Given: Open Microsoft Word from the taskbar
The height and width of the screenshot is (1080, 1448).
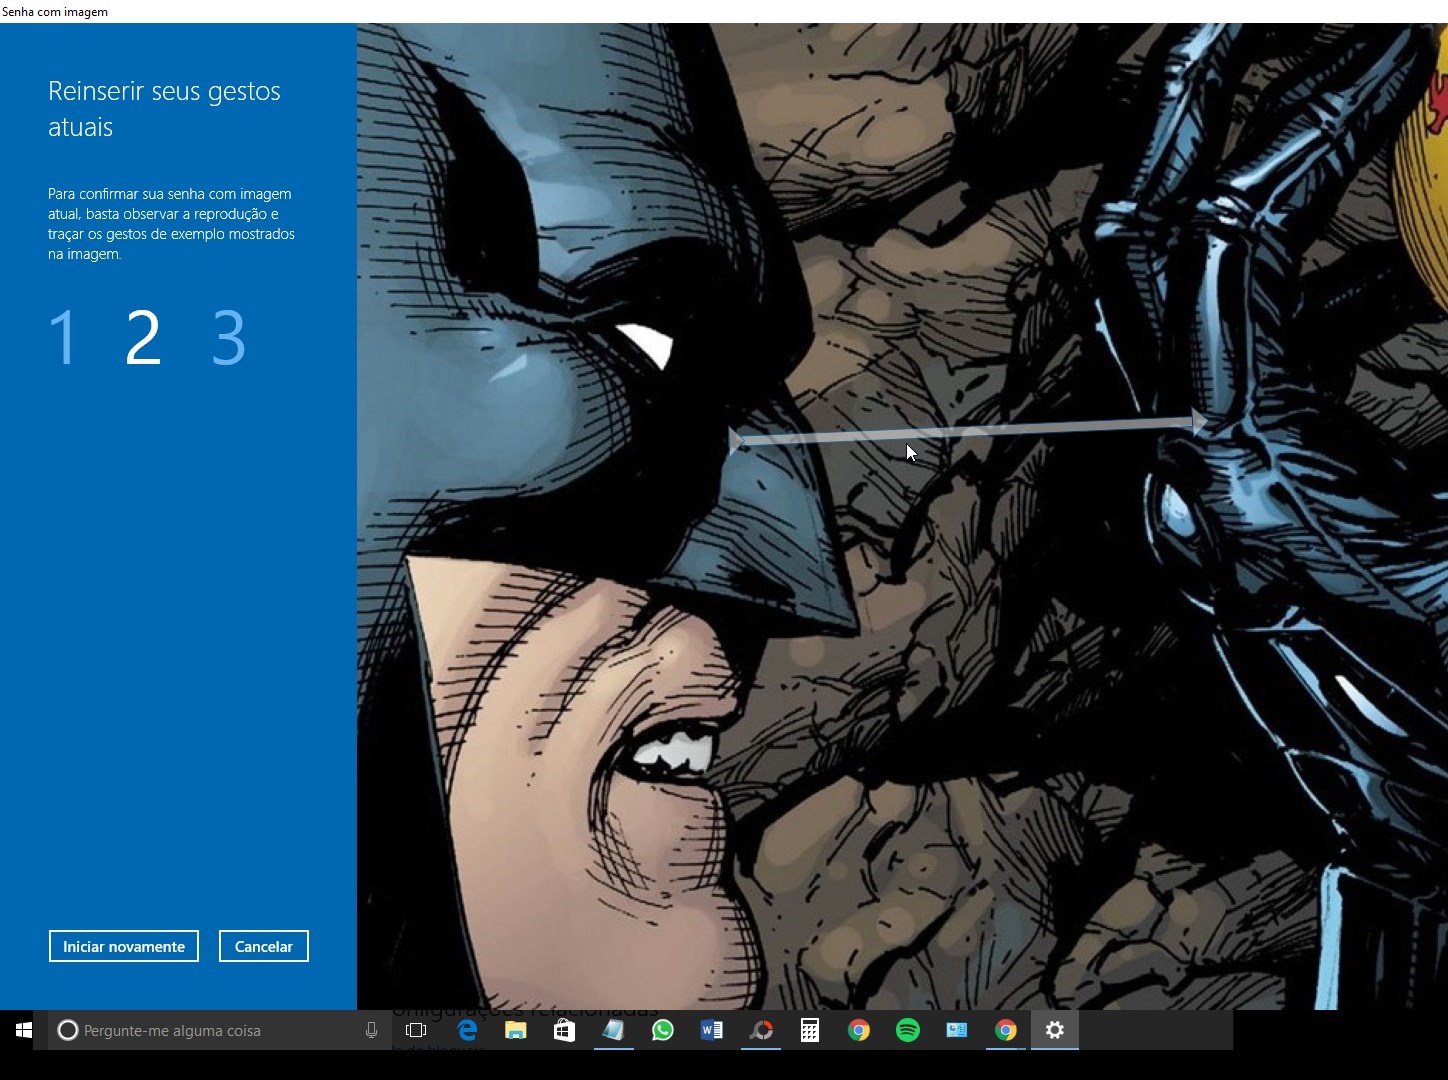Looking at the screenshot, I should pos(712,1030).
